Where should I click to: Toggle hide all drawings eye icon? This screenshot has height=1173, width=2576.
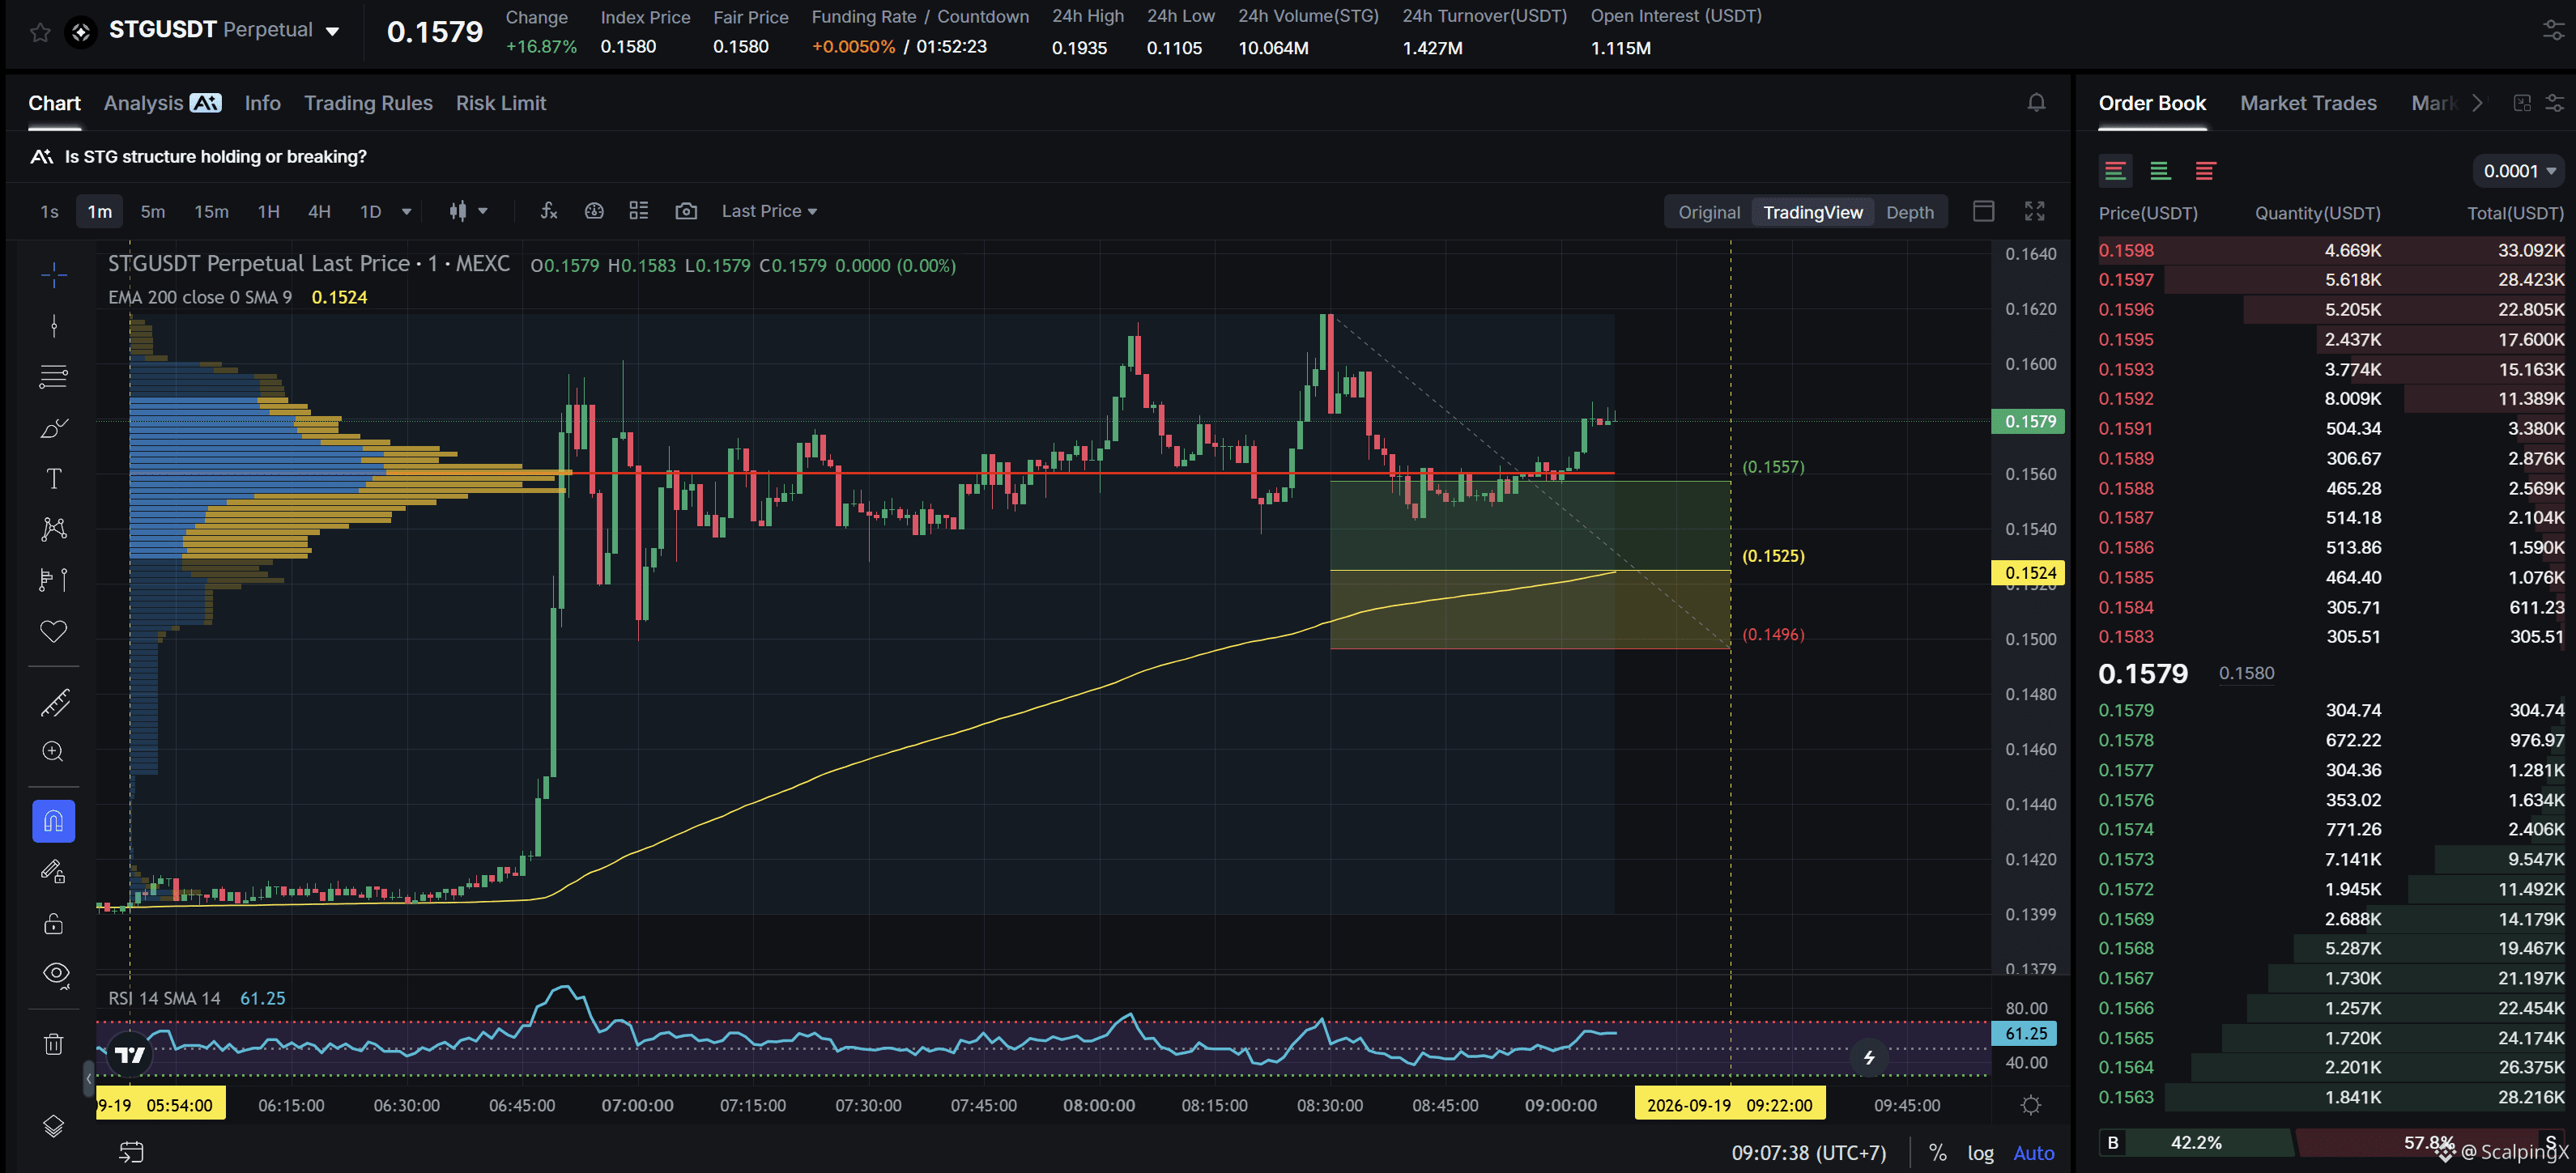coord(54,973)
